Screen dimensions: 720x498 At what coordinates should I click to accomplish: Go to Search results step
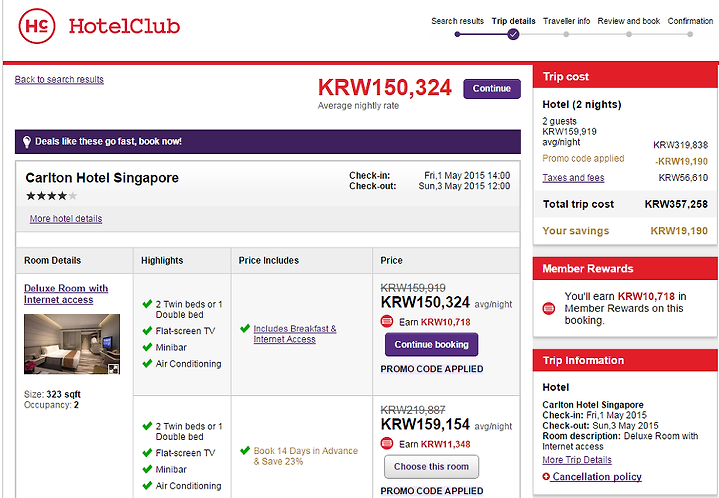(x=457, y=21)
